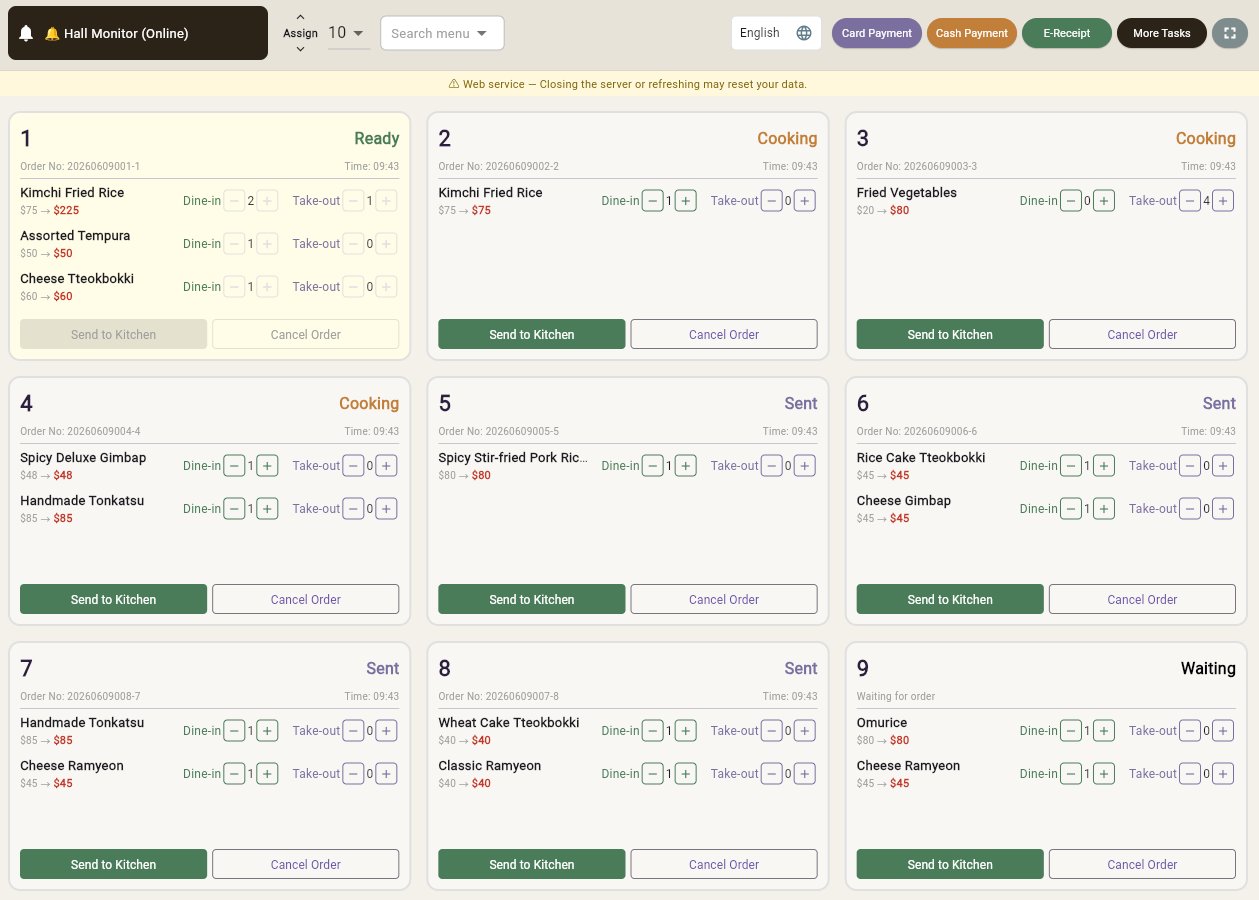Decrease take-out for Fried Vegetables

point(1190,201)
